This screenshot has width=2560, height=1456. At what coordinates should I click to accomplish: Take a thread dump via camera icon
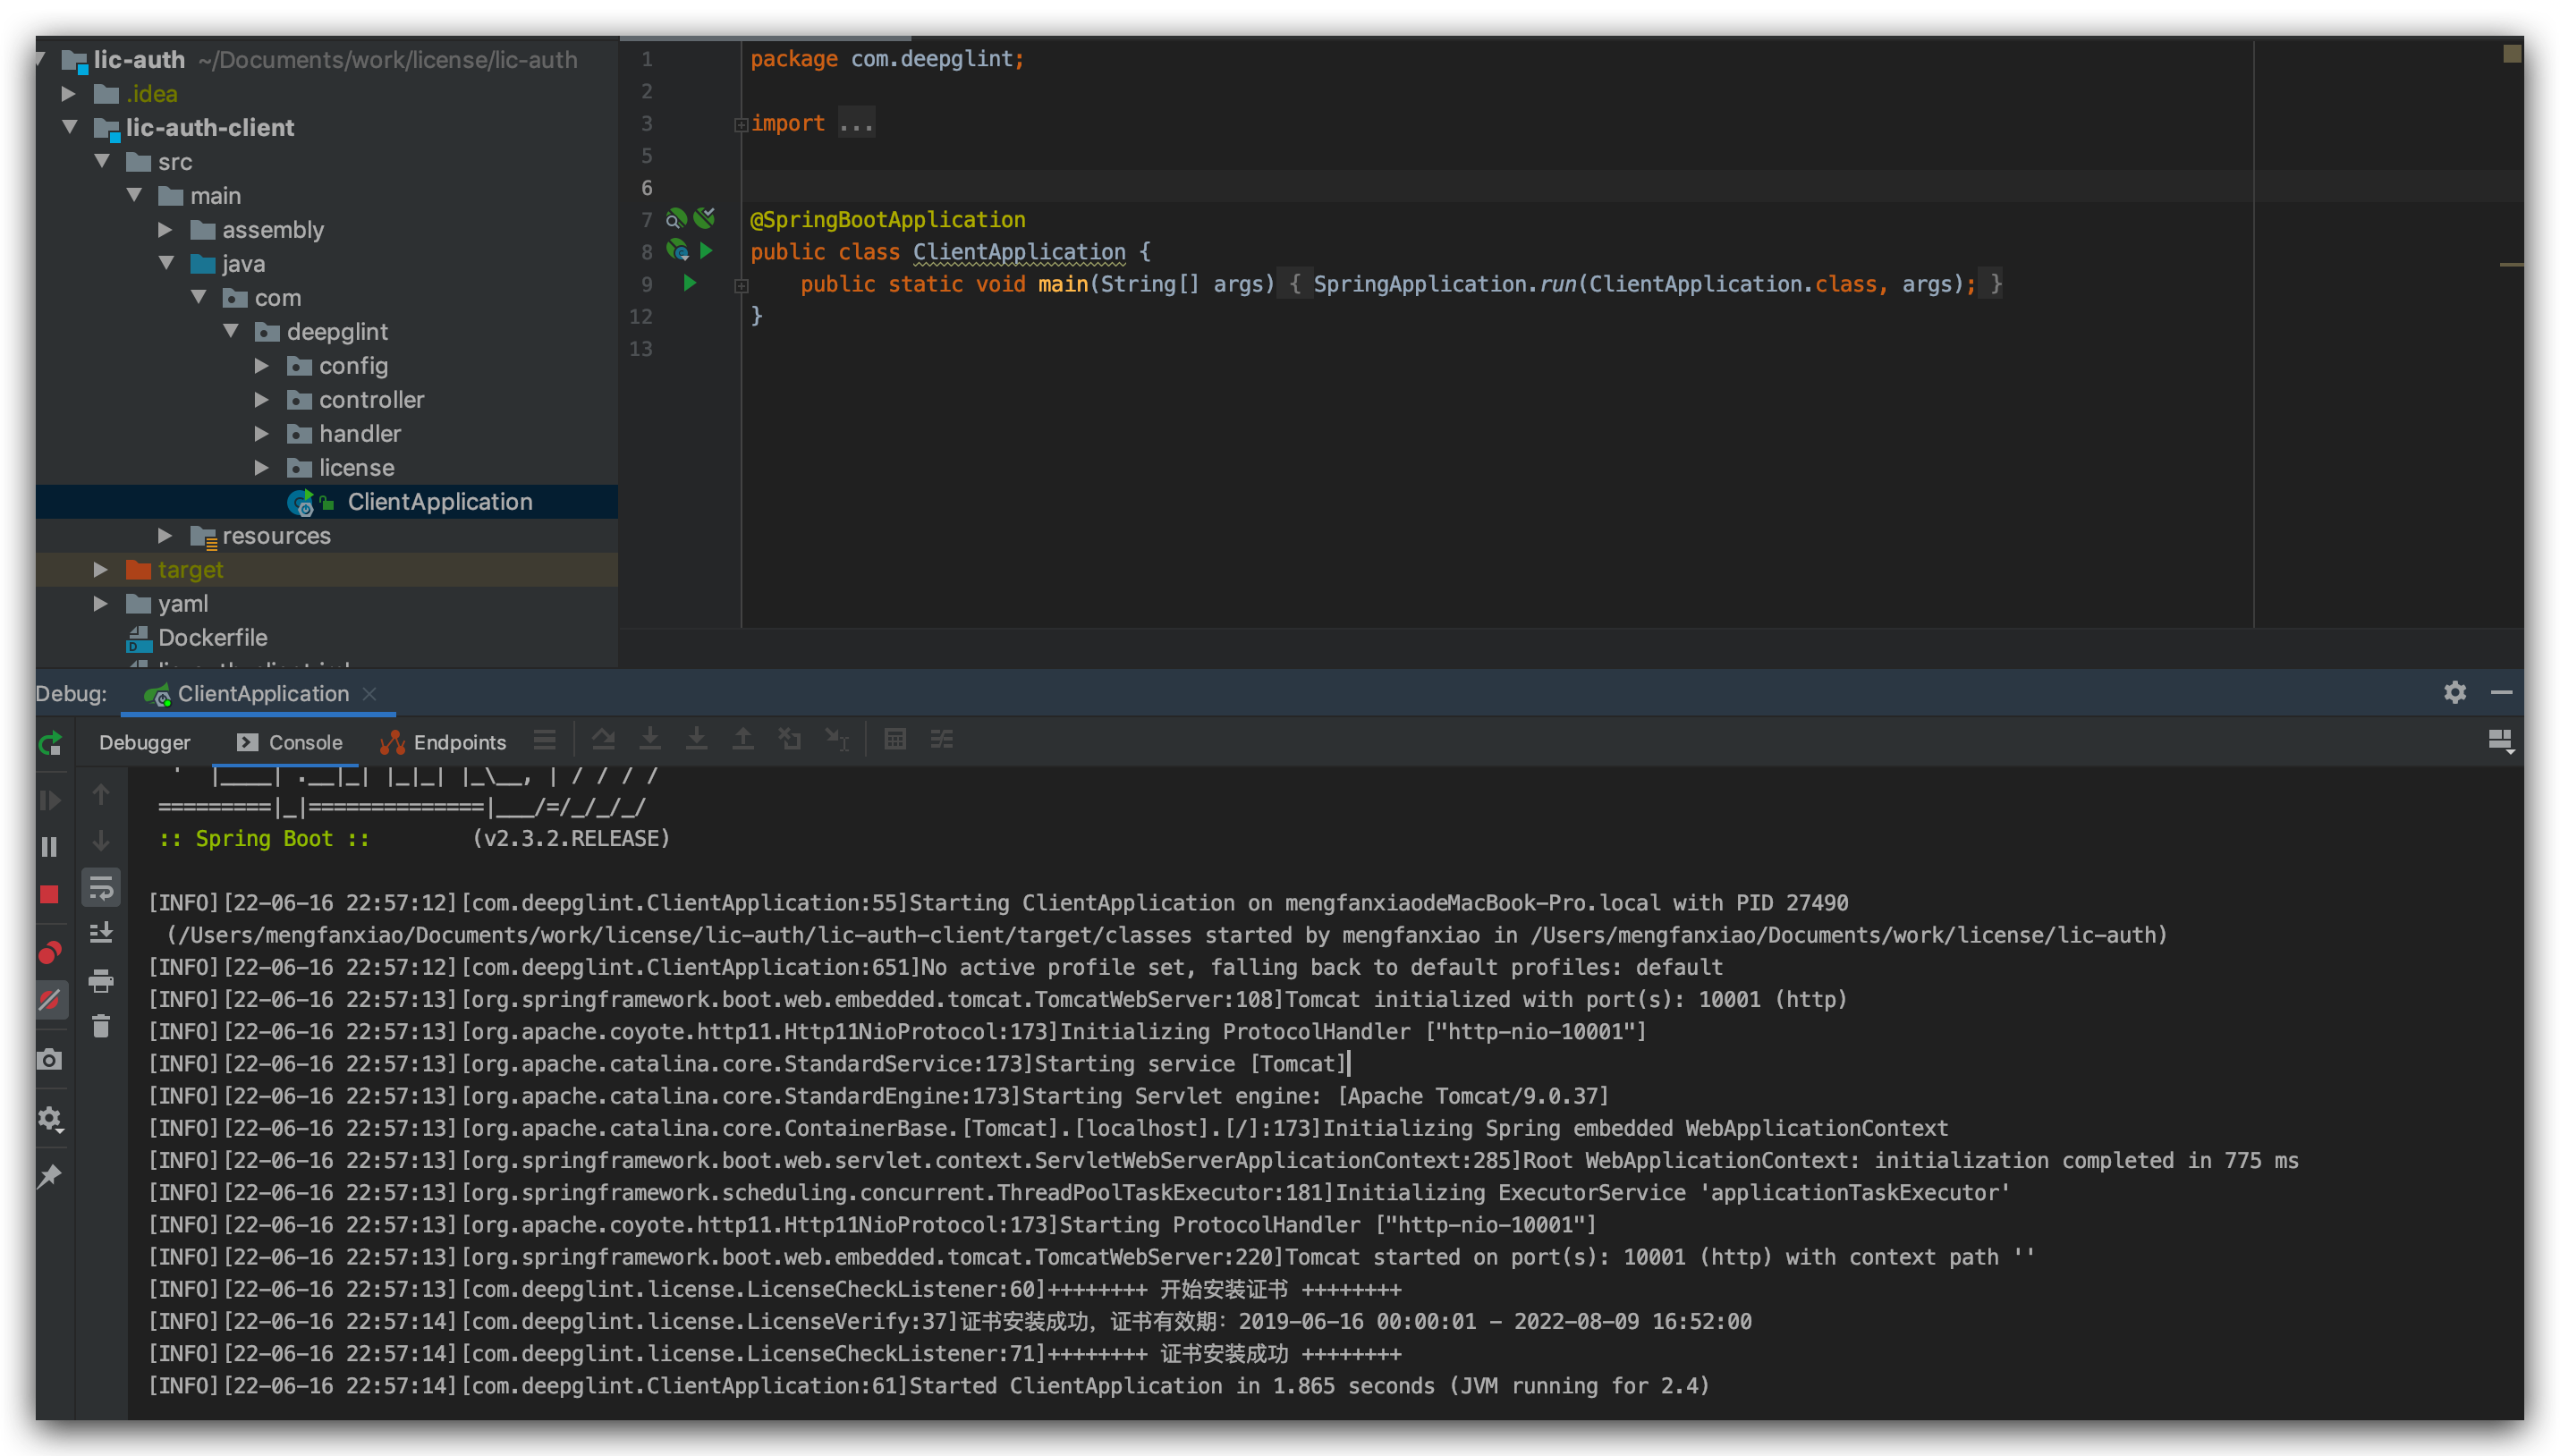tap(50, 1059)
